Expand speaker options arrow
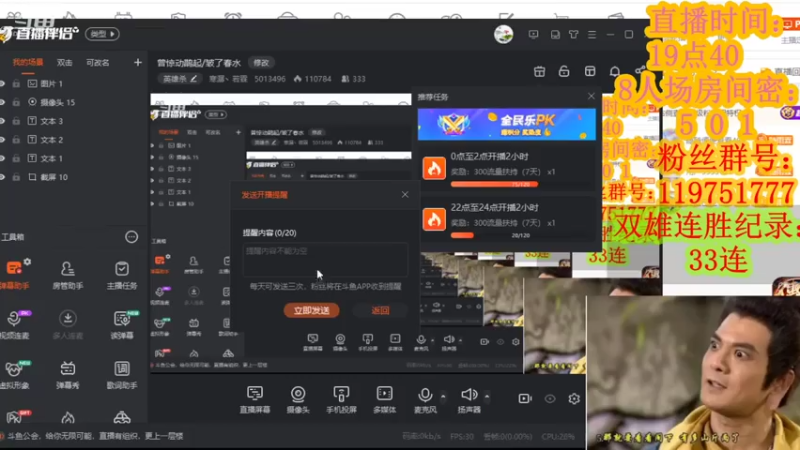The height and width of the screenshot is (450, 800). [487, 396]
